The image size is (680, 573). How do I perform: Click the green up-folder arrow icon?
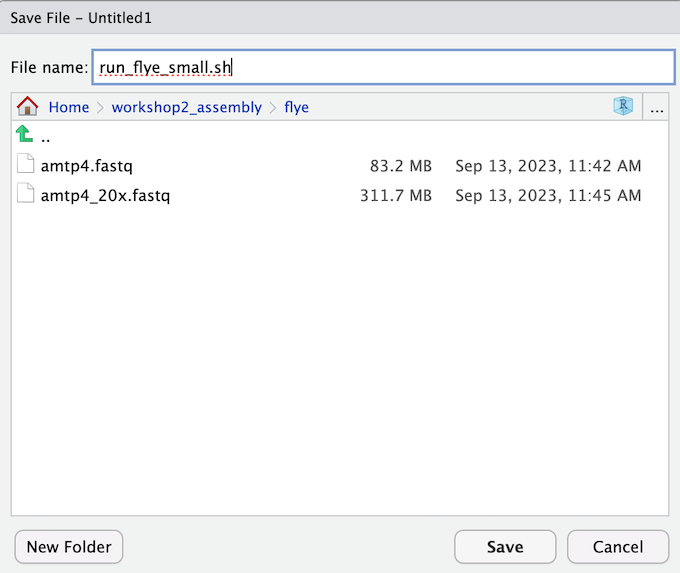24,134
